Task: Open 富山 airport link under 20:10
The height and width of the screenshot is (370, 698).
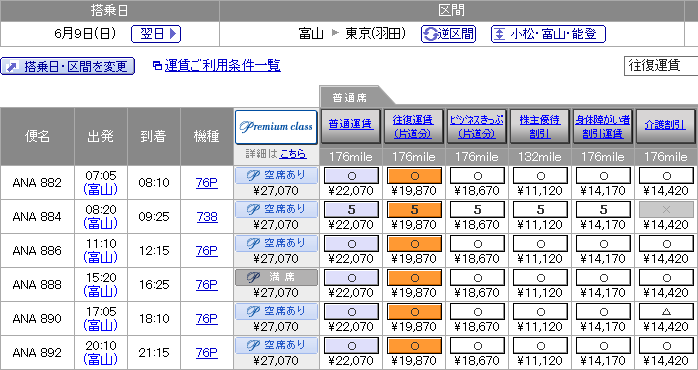Action: pyautogui.click(x=101, y=359)
